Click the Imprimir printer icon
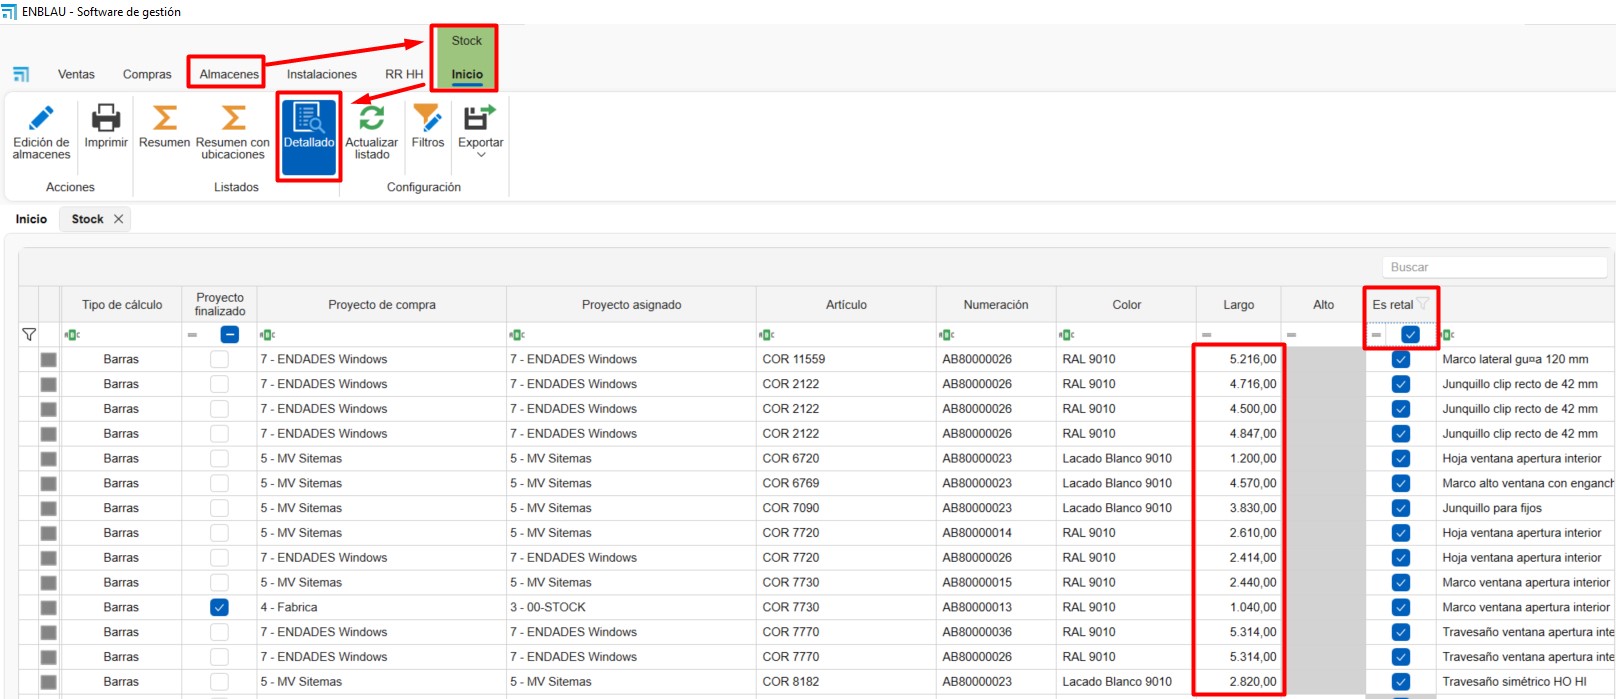 105,120
